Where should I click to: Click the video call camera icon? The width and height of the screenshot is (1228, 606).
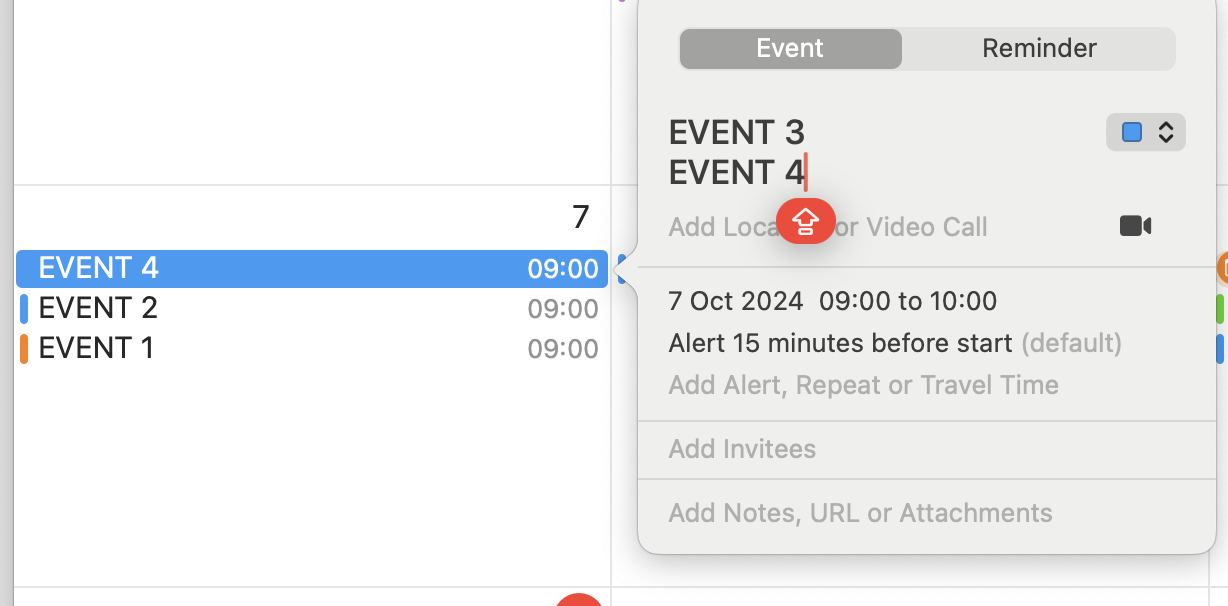pos(1135,225)
